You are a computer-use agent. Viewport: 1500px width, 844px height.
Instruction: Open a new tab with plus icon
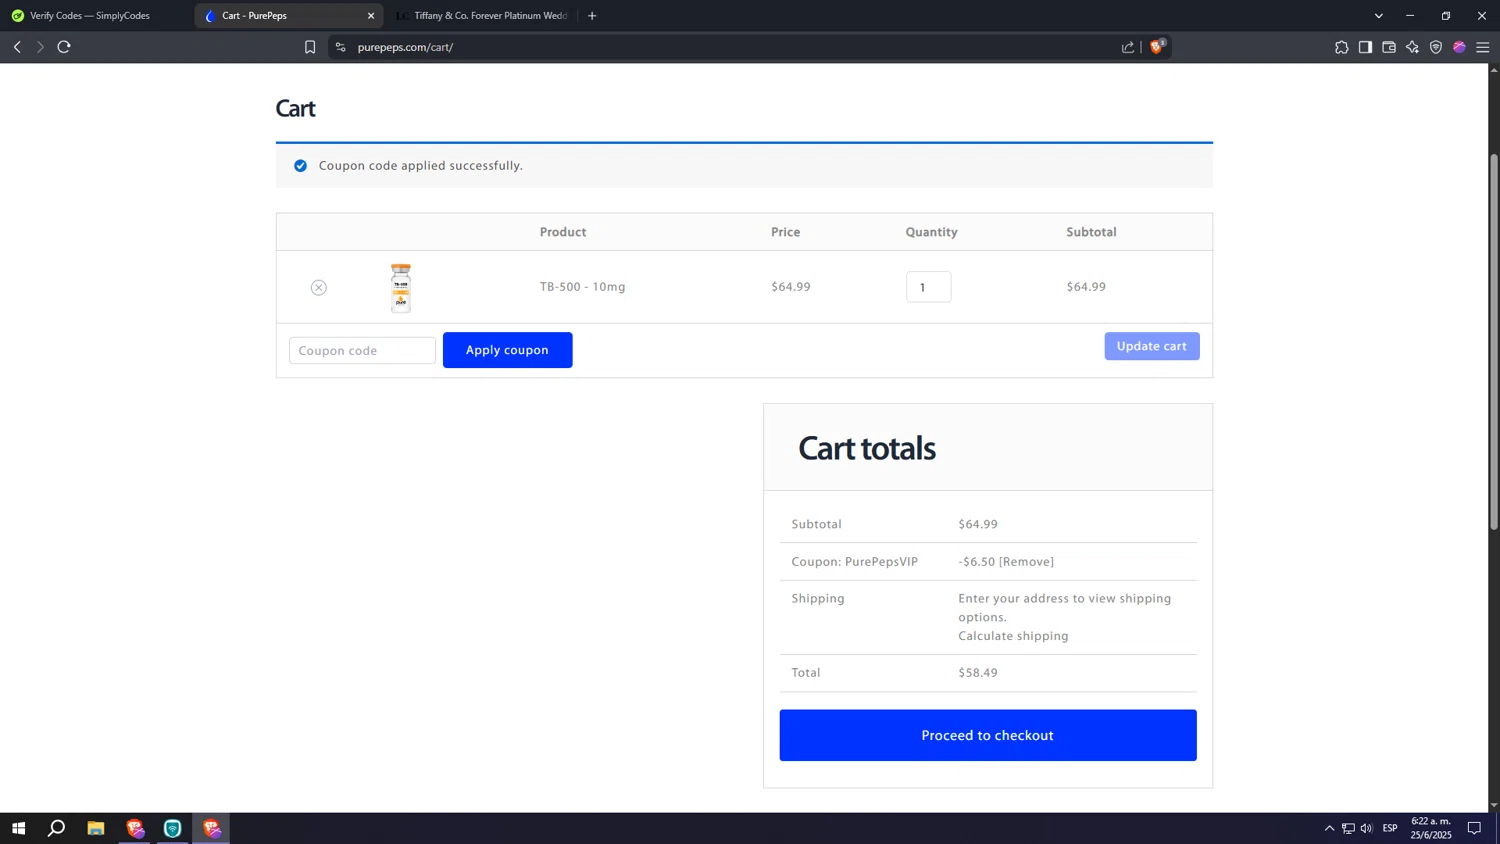[x=592, y=16]
